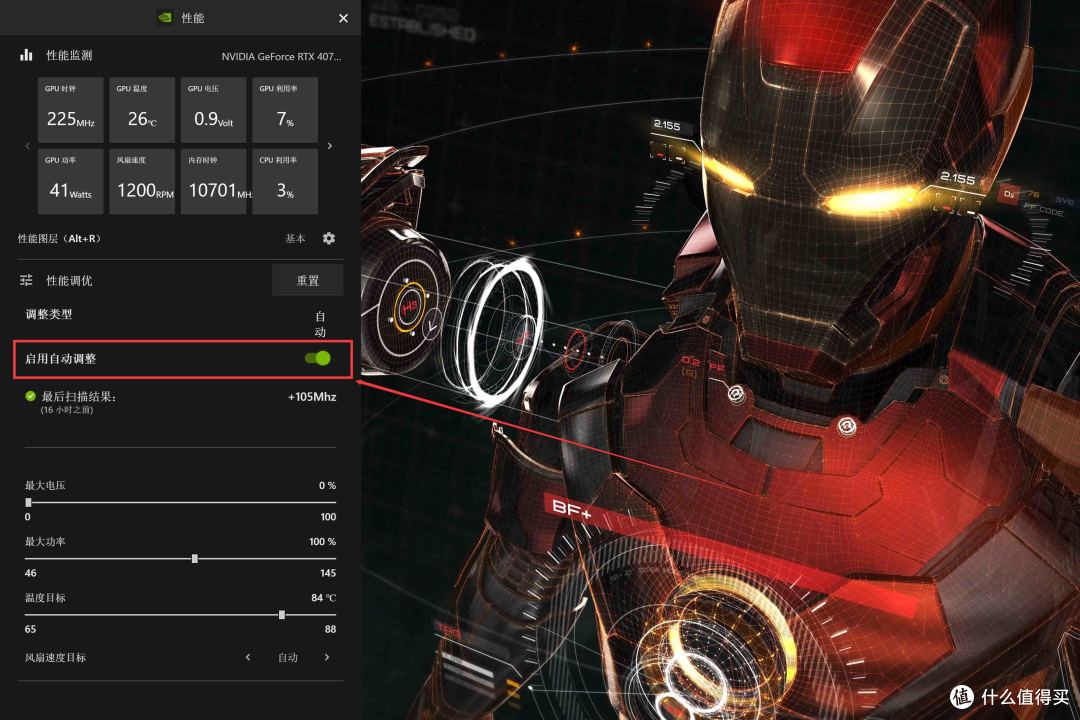This screenshot has height=720, width=1080.
Task: Close the 性能 panel
Action: point(343,18)
